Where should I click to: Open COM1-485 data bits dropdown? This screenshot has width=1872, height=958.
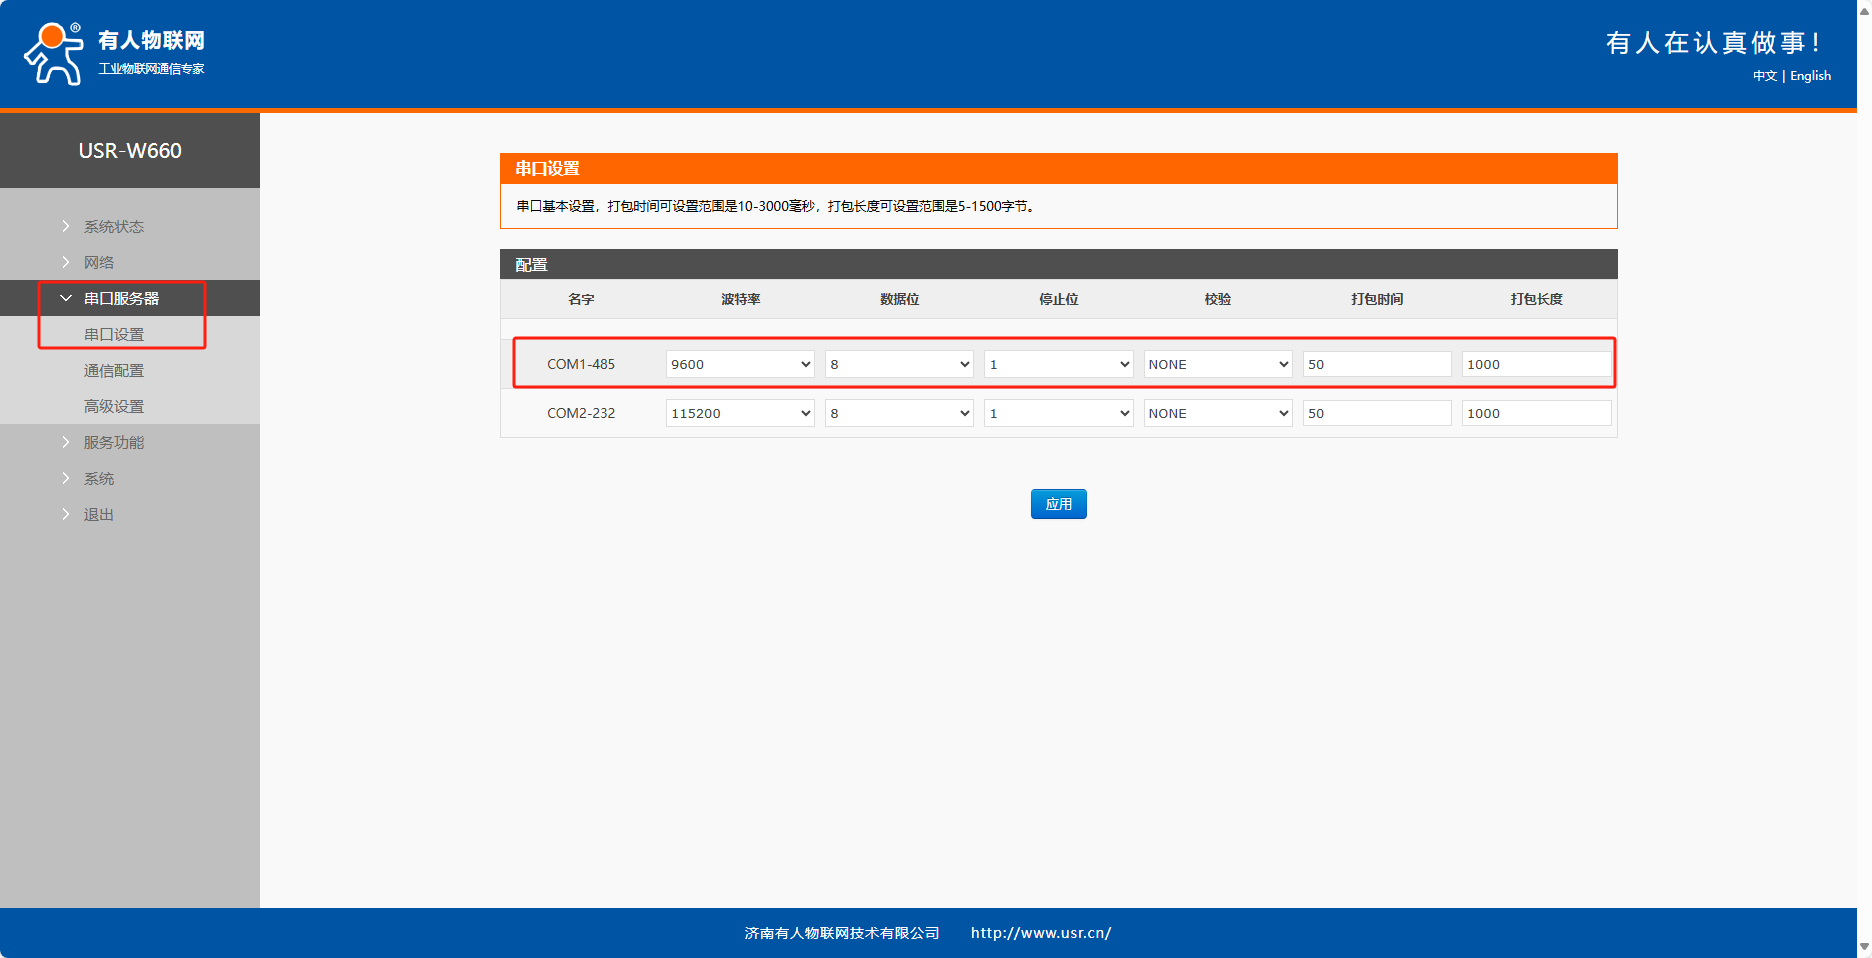point(899,365)
